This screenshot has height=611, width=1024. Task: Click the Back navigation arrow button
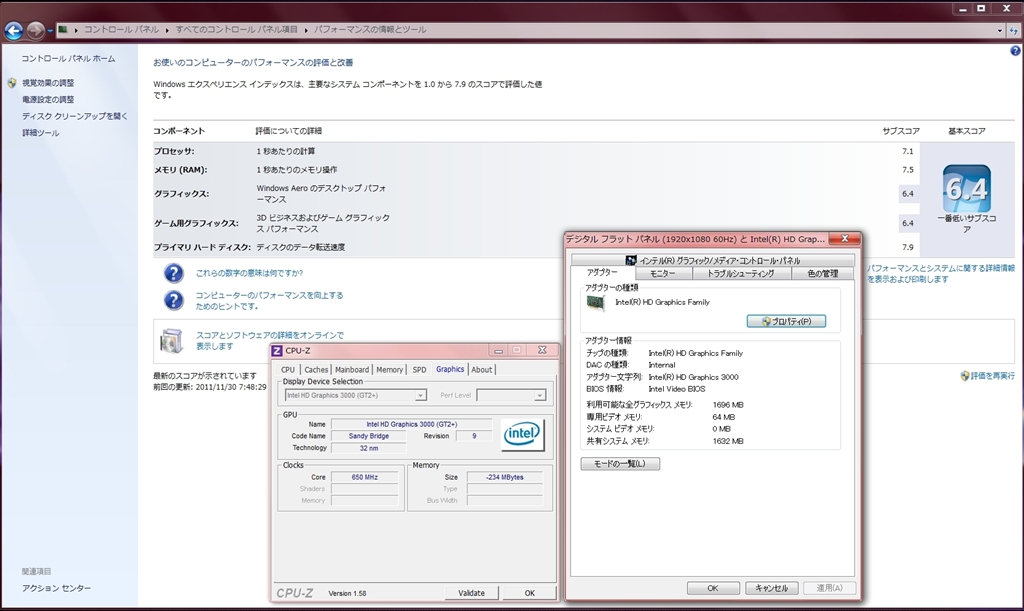(x=13, y=30)
